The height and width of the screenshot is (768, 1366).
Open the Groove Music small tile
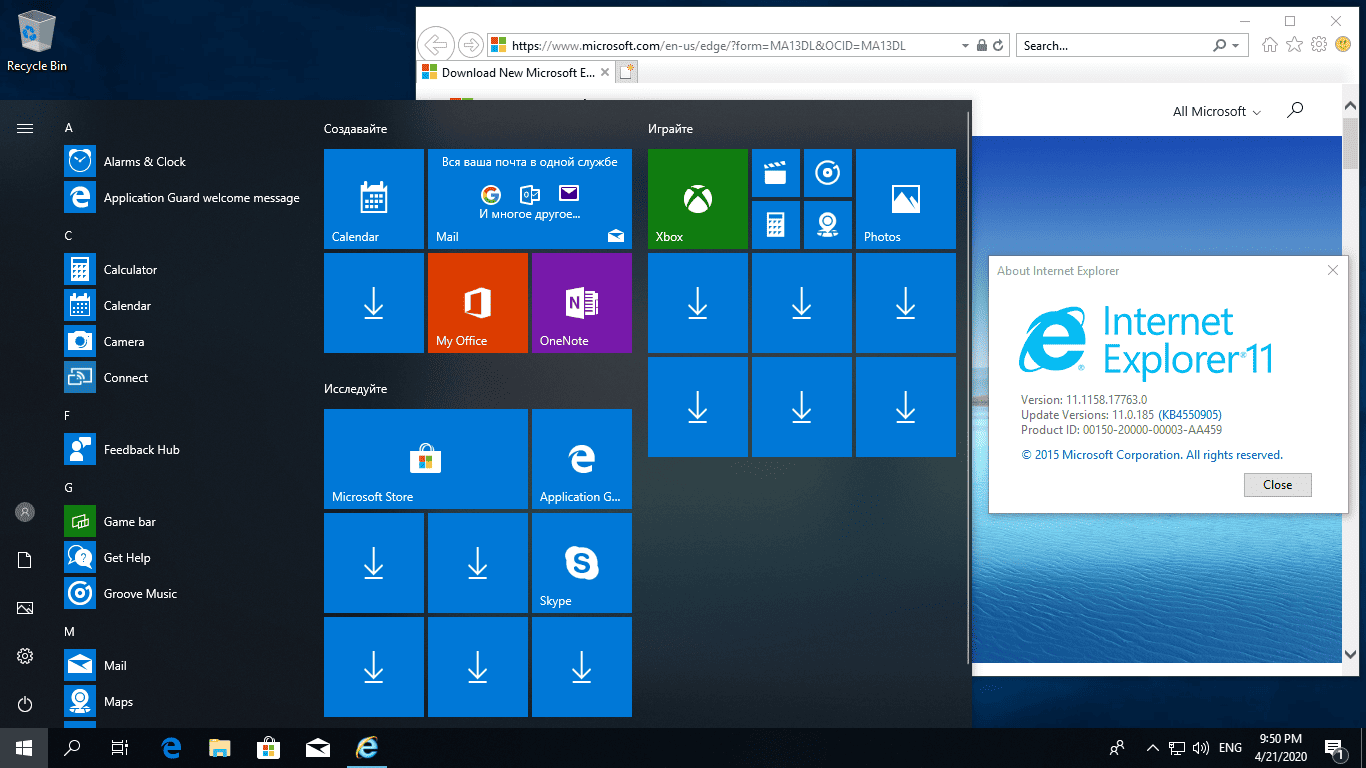pyautogui.click(x=828, y=173)
